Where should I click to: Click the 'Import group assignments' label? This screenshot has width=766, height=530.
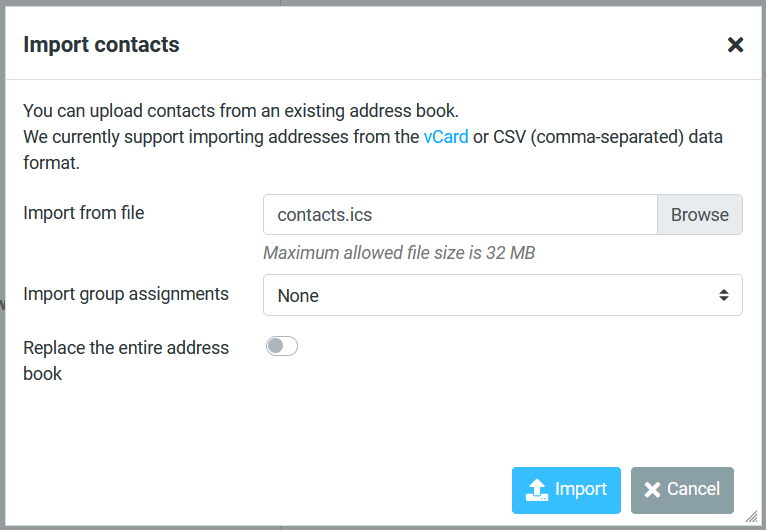click(126, 294)
